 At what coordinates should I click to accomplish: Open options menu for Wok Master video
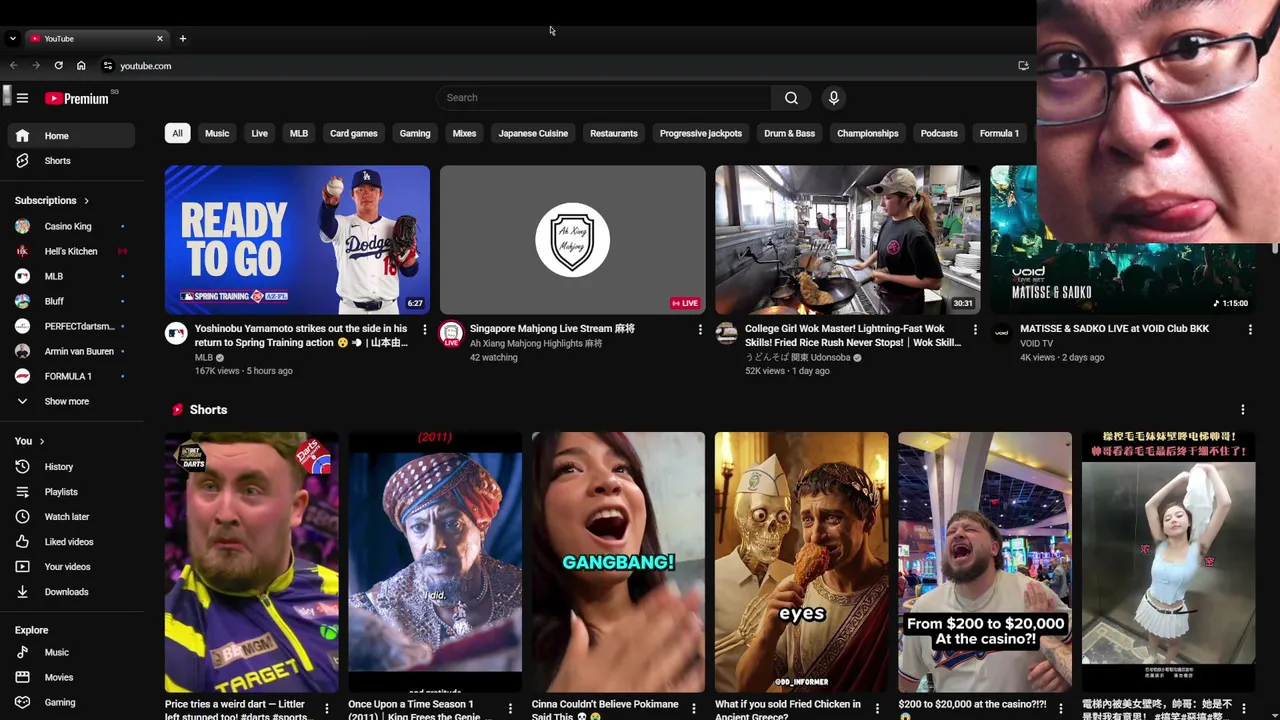(x=975, y=329)
